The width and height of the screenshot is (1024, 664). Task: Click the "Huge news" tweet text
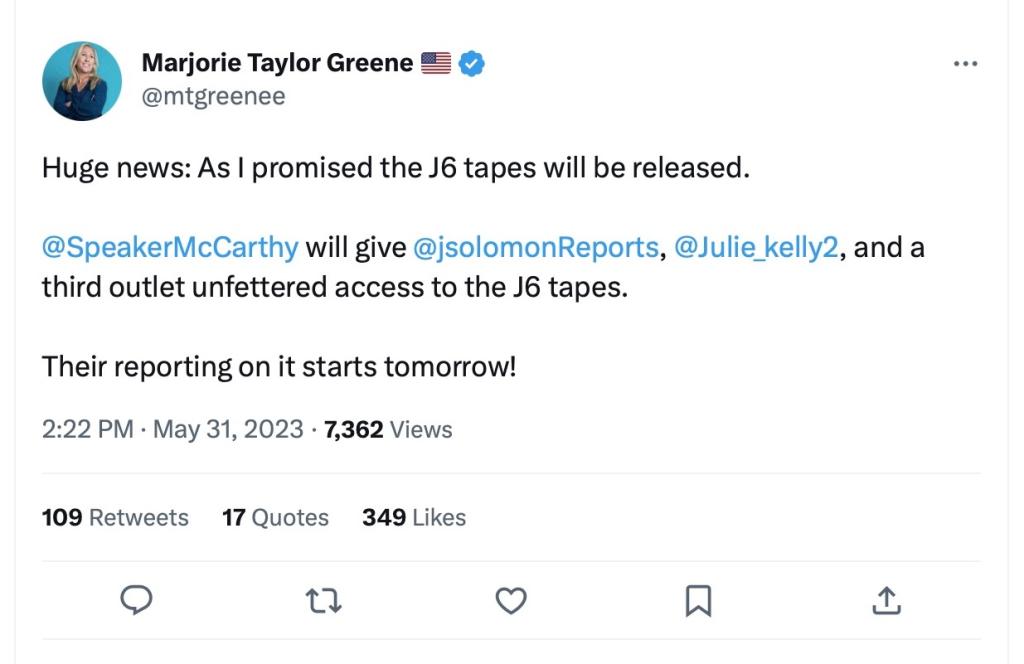click(x=395, y=168)
